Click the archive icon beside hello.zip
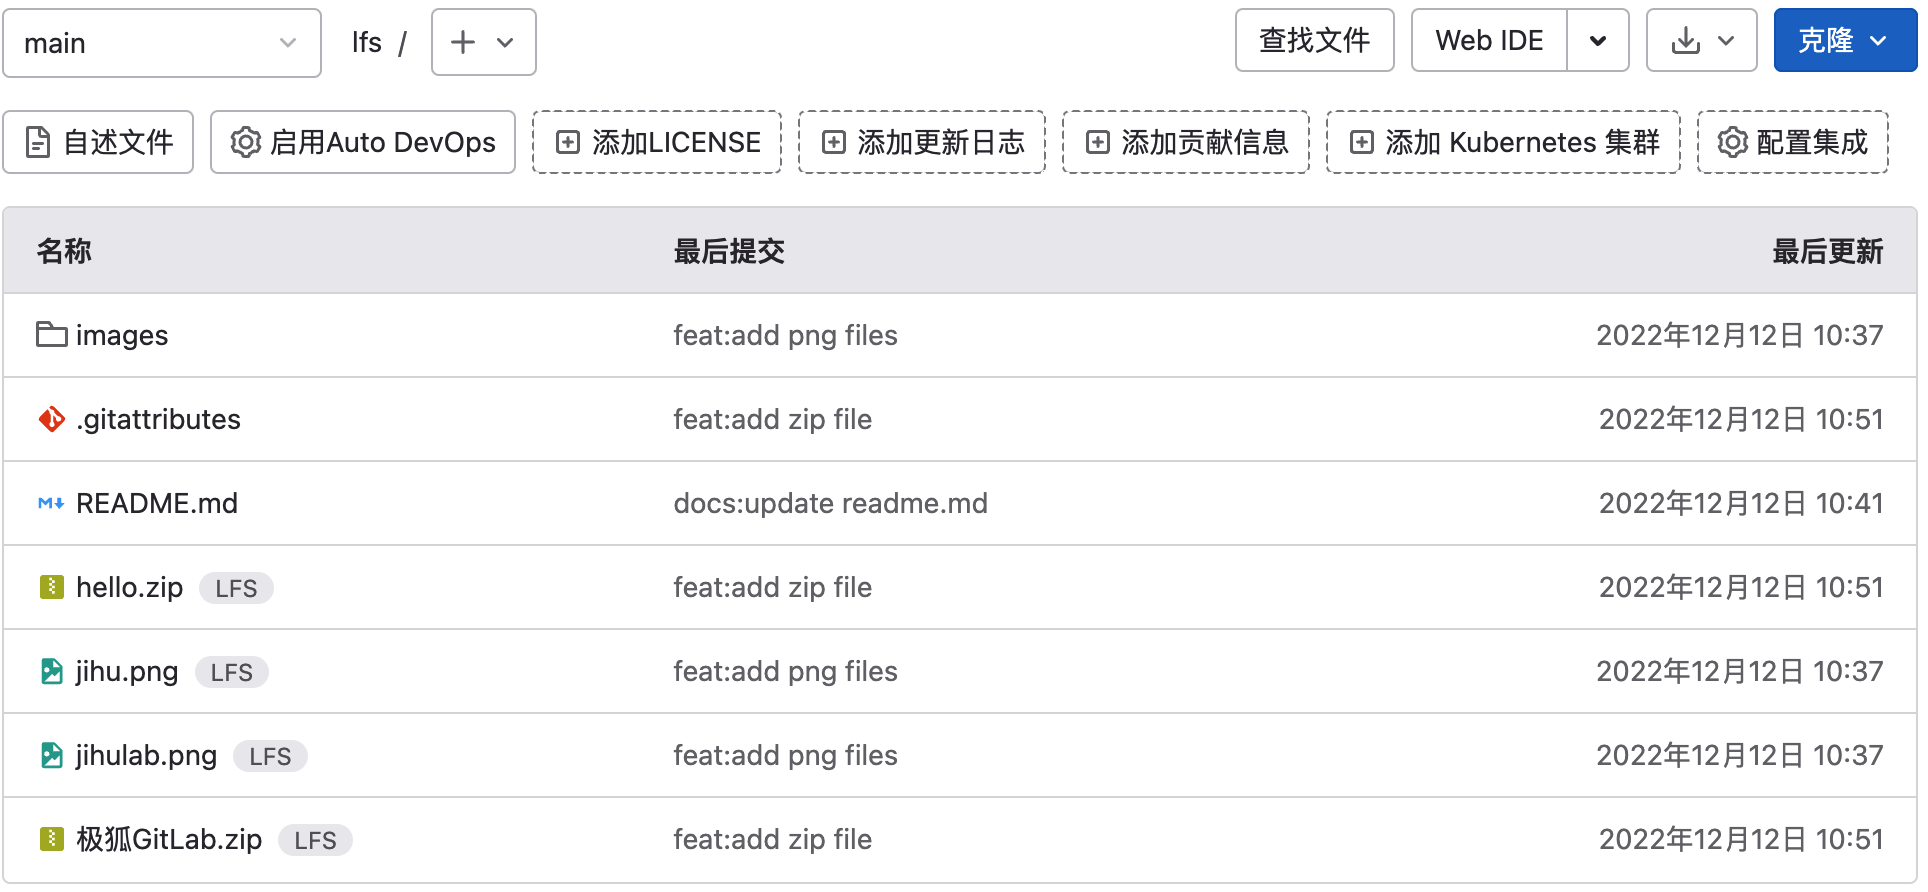Screen dimensions: 1928x892 tap(50, 587)
